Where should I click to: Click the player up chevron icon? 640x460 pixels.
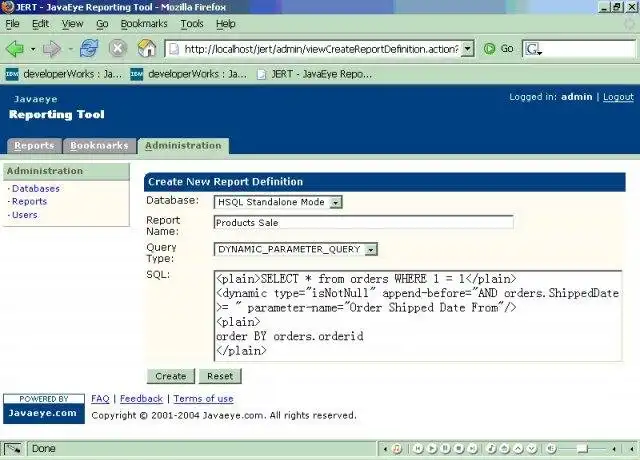(x=518, y=449)
